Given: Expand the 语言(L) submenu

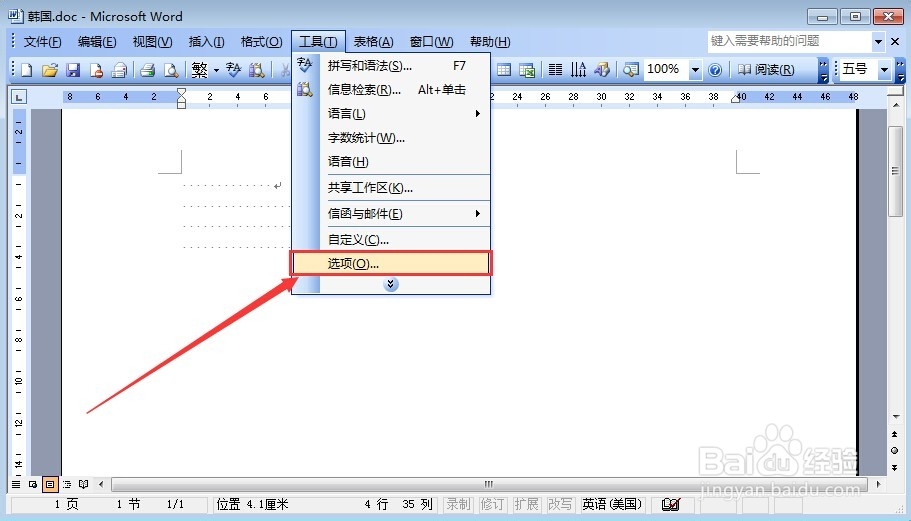Looking at the screenshot, I should pos(392,113).
